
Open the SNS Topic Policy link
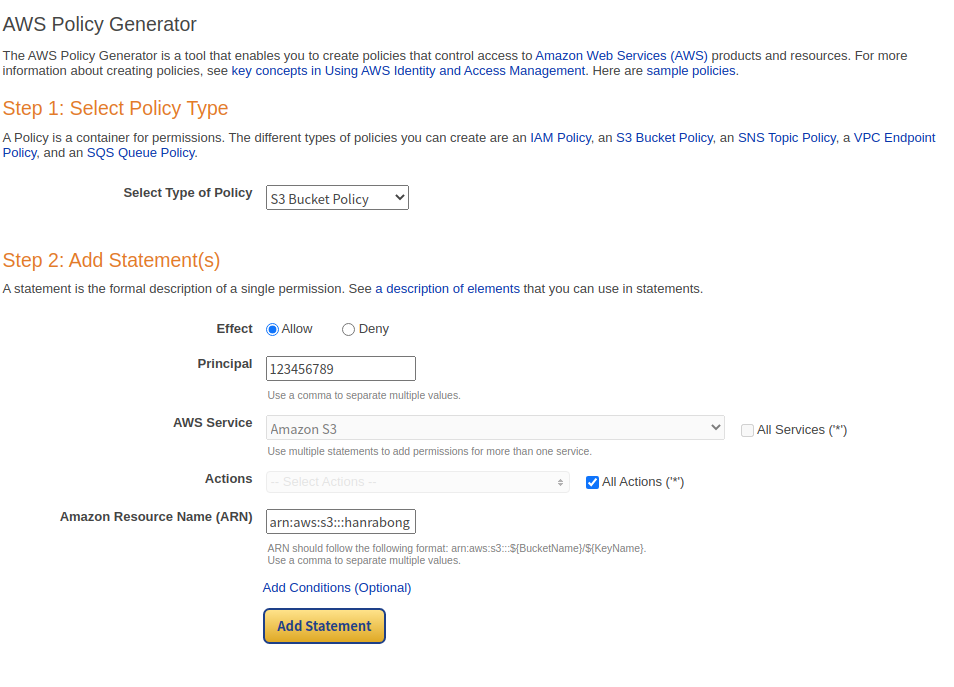tap(787, 138)
